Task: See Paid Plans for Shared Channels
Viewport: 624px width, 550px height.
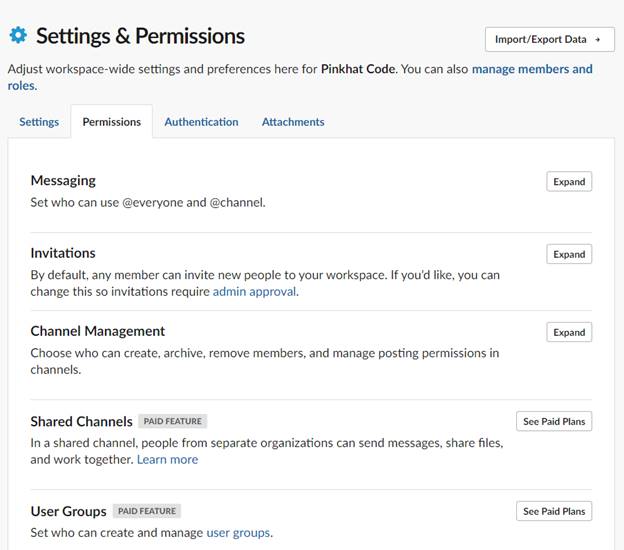Action: coord(554,421)
